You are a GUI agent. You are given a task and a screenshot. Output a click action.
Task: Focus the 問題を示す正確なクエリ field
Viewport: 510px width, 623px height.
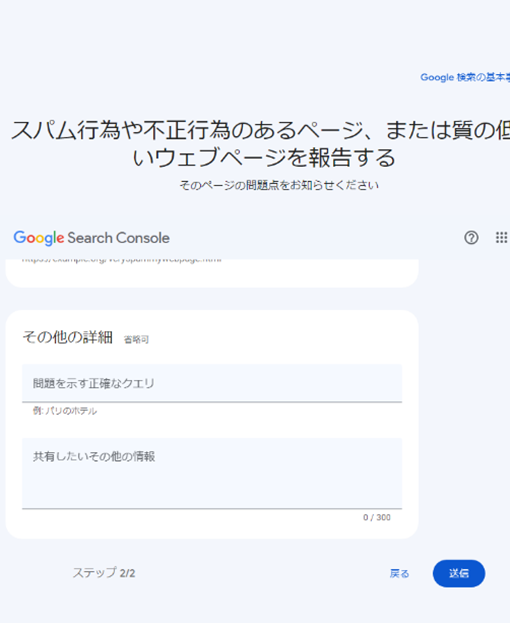(212, 383)
